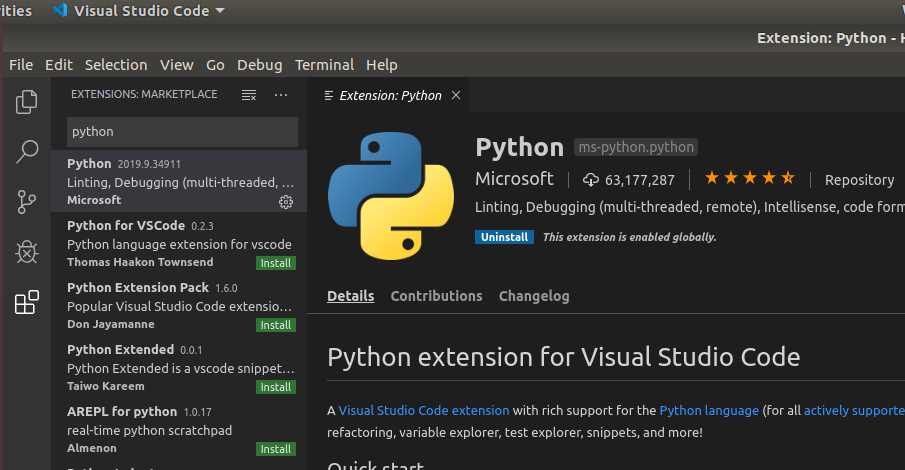Open the Python language link
The height and width of the screenshot is (470, 905).
(709, 411)
